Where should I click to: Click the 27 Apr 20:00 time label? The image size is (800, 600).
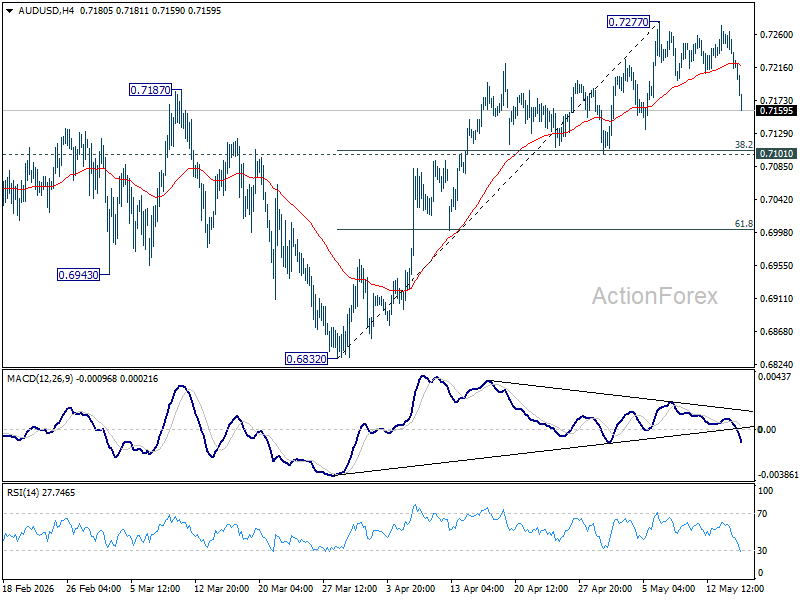pyautogui.click(x=605, y=589)
